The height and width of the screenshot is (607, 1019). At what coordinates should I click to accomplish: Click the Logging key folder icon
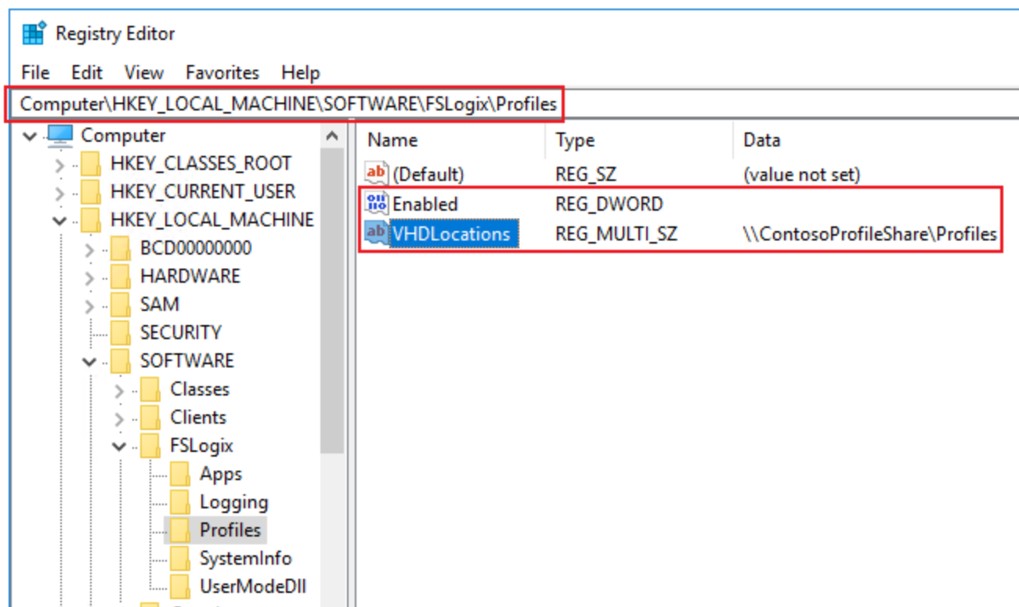click(180, 502)
